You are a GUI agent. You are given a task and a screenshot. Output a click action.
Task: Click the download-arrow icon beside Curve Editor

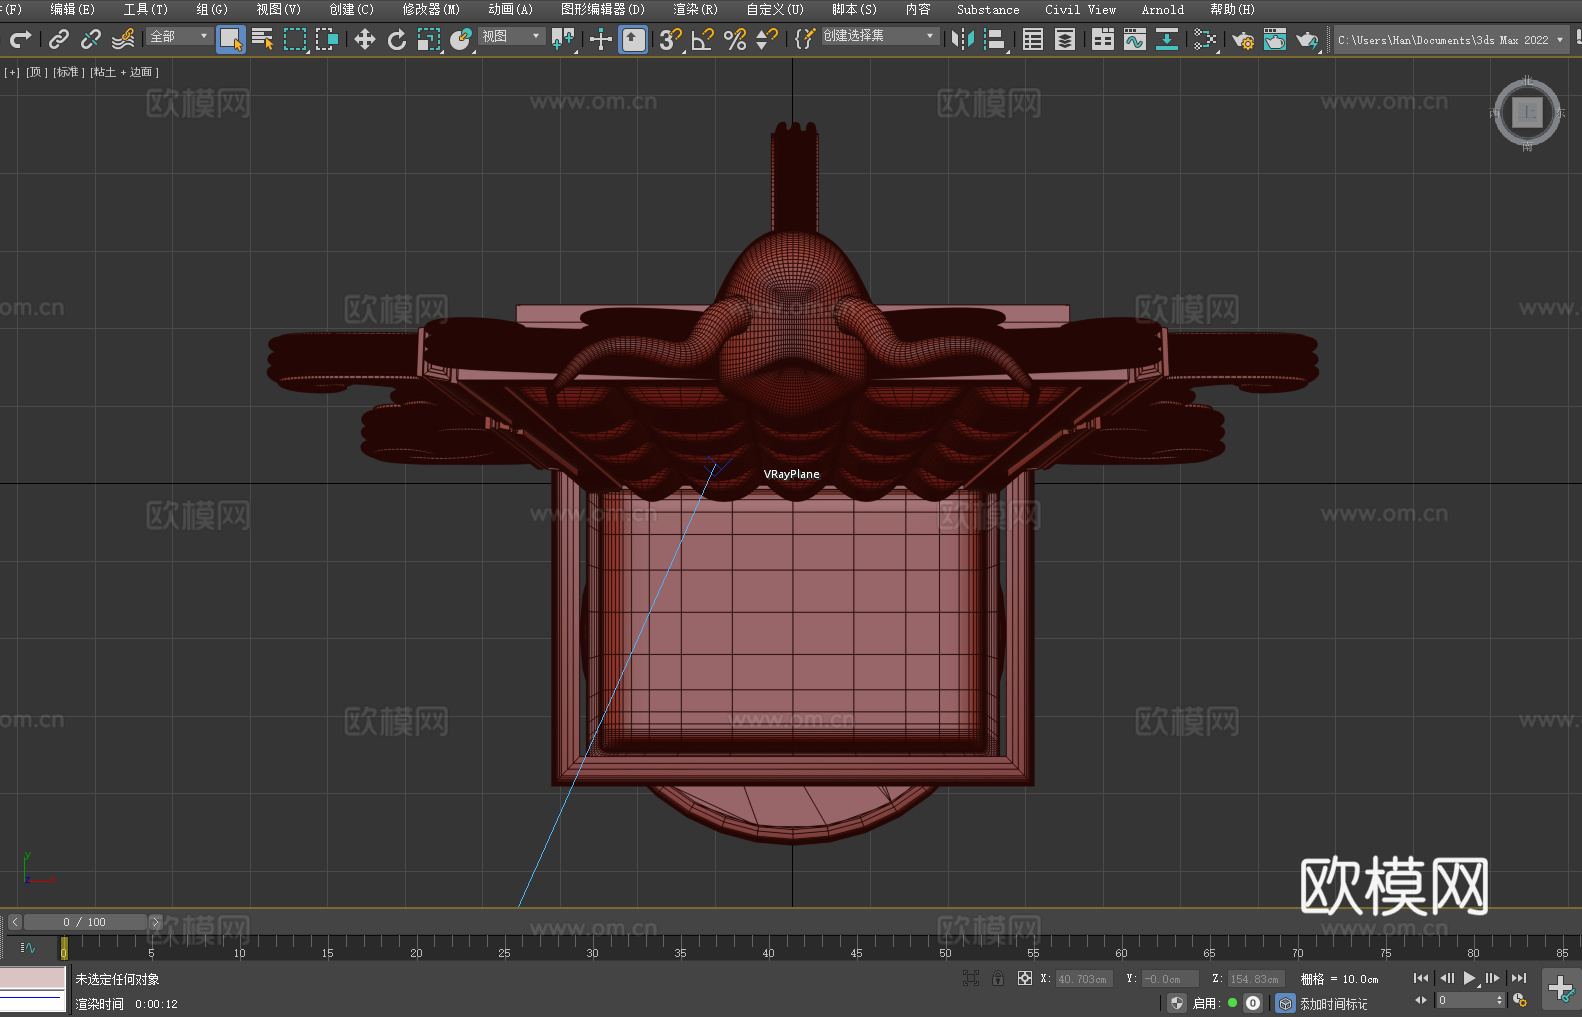click(x=1167, y=39)
